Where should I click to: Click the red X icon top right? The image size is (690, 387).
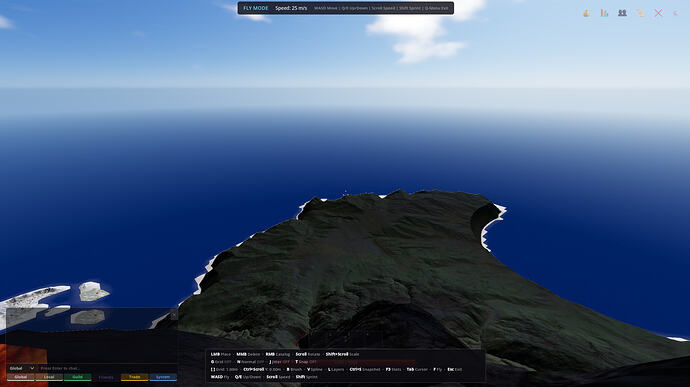tap(658, 13)
